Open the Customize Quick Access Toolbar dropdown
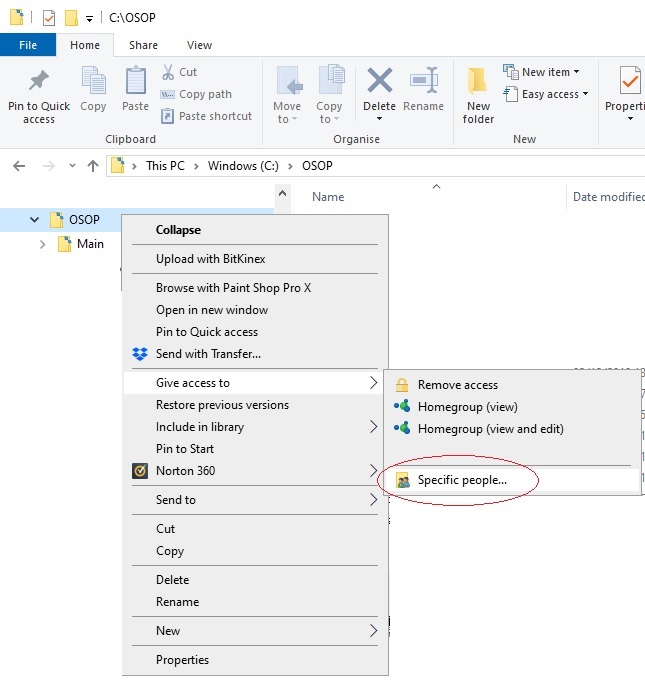This screenshot has height=682, width=645. 89,19
